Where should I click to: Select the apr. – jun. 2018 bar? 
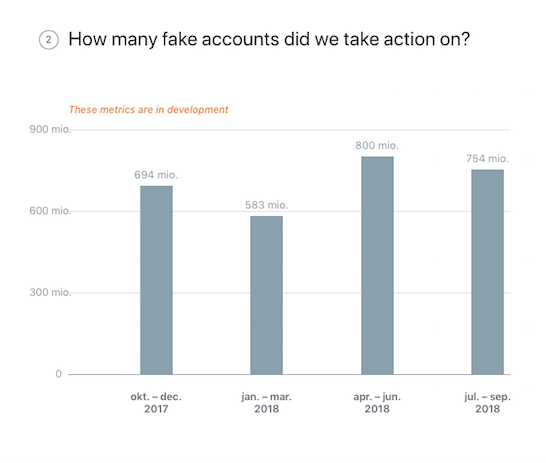point(377,266)
